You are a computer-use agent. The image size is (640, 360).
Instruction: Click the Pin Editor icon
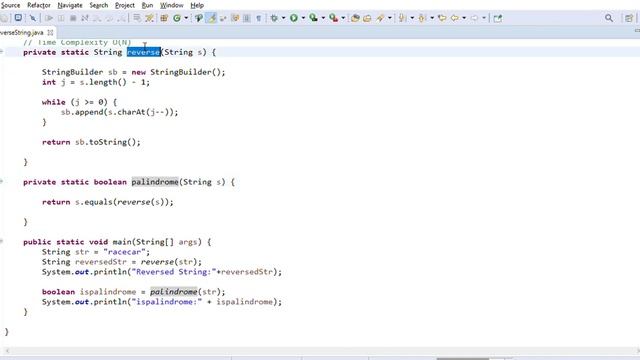point(498,18)
